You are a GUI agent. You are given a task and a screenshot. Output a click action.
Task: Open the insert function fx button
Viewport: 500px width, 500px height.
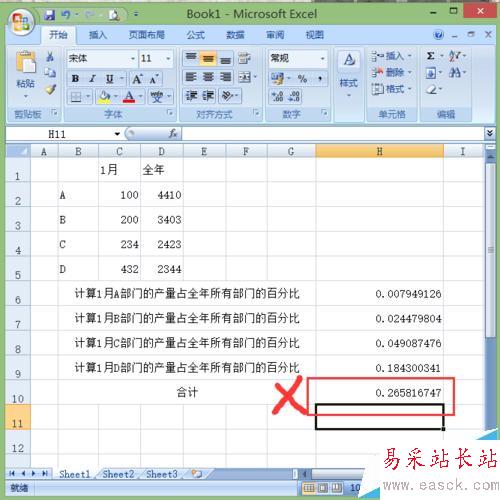click(x=172, y=134)
